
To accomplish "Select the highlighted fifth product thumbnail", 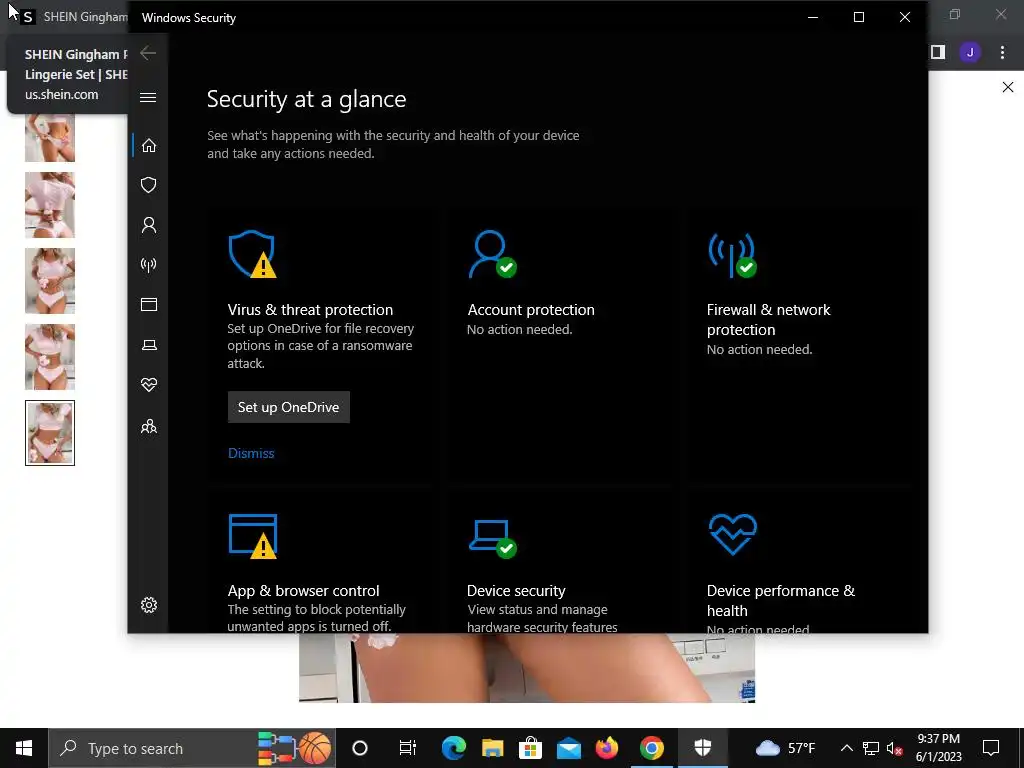I will (x=50, y=433).
